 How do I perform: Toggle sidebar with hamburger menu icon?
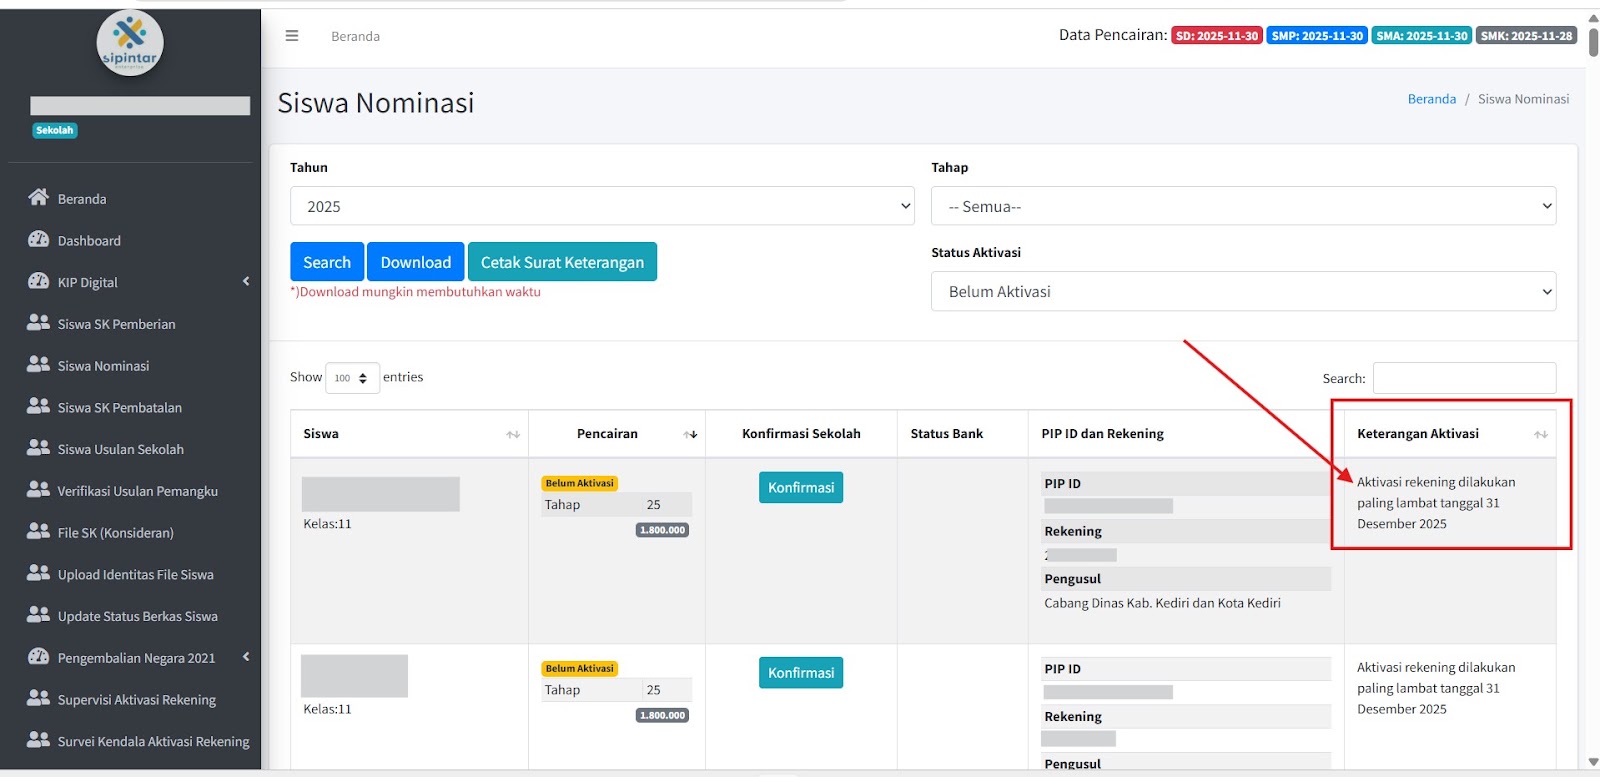292,36
